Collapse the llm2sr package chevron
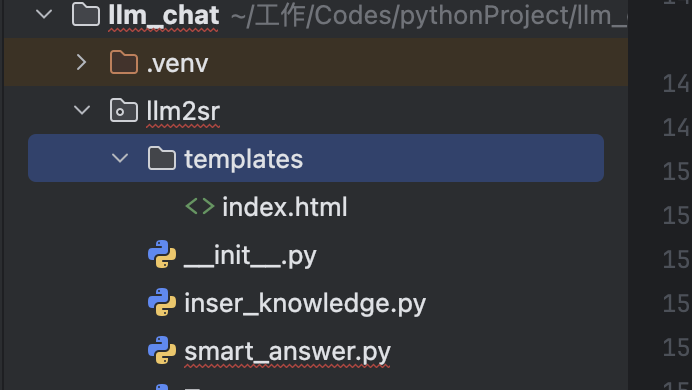Screen dimensions: 692x390 click(x=82, y=110)
